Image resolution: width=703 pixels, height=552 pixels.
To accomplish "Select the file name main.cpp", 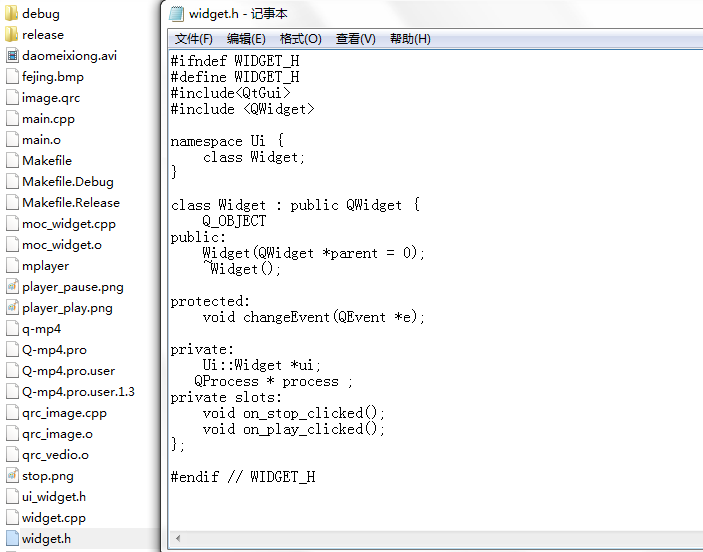I will (x=48, y=119).
